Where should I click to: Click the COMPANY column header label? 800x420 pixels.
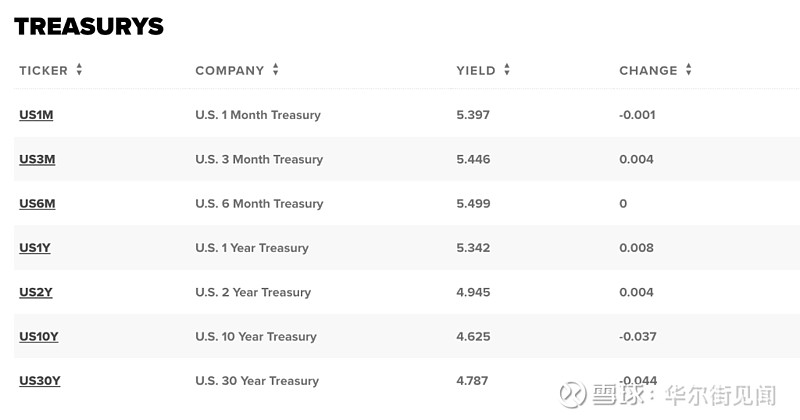pyautogui.click(x=230, y=70)
